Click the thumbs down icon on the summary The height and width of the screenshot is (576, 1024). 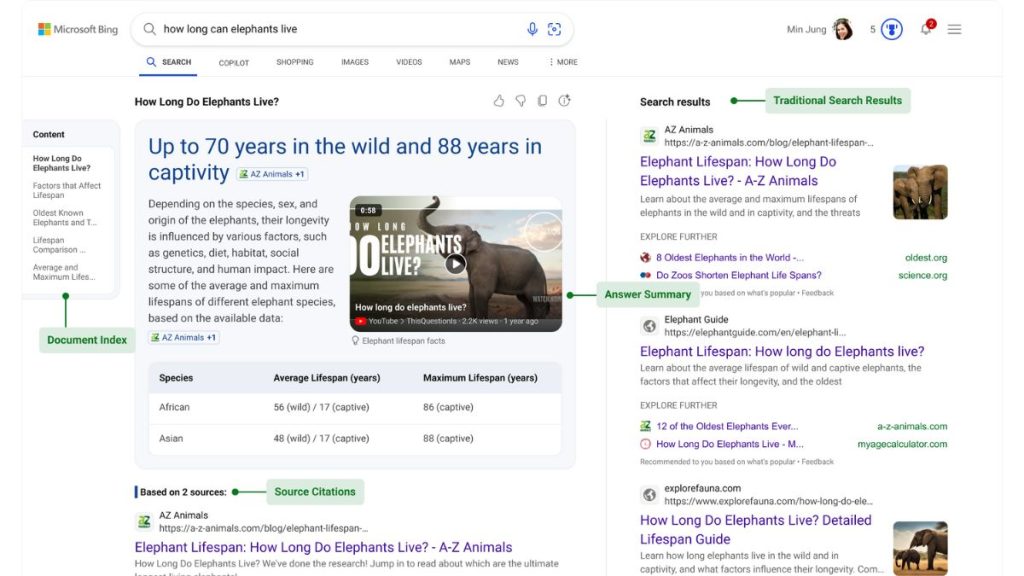(522, 100)
